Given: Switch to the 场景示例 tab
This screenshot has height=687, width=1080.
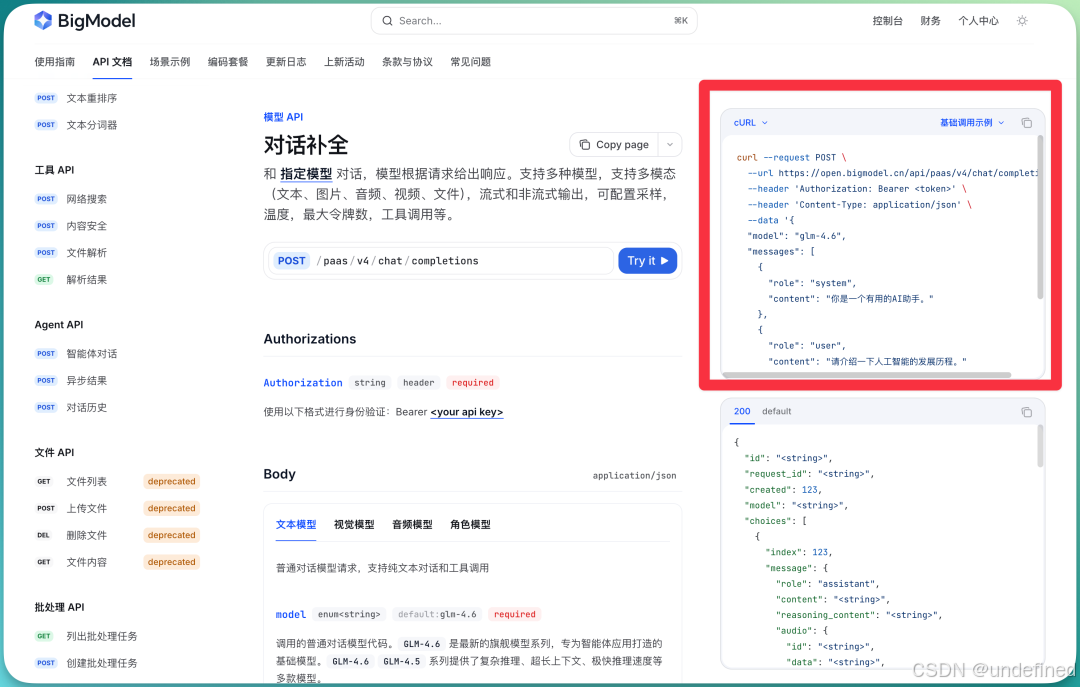Looking at the screenshot, I should tap(169, 62).
